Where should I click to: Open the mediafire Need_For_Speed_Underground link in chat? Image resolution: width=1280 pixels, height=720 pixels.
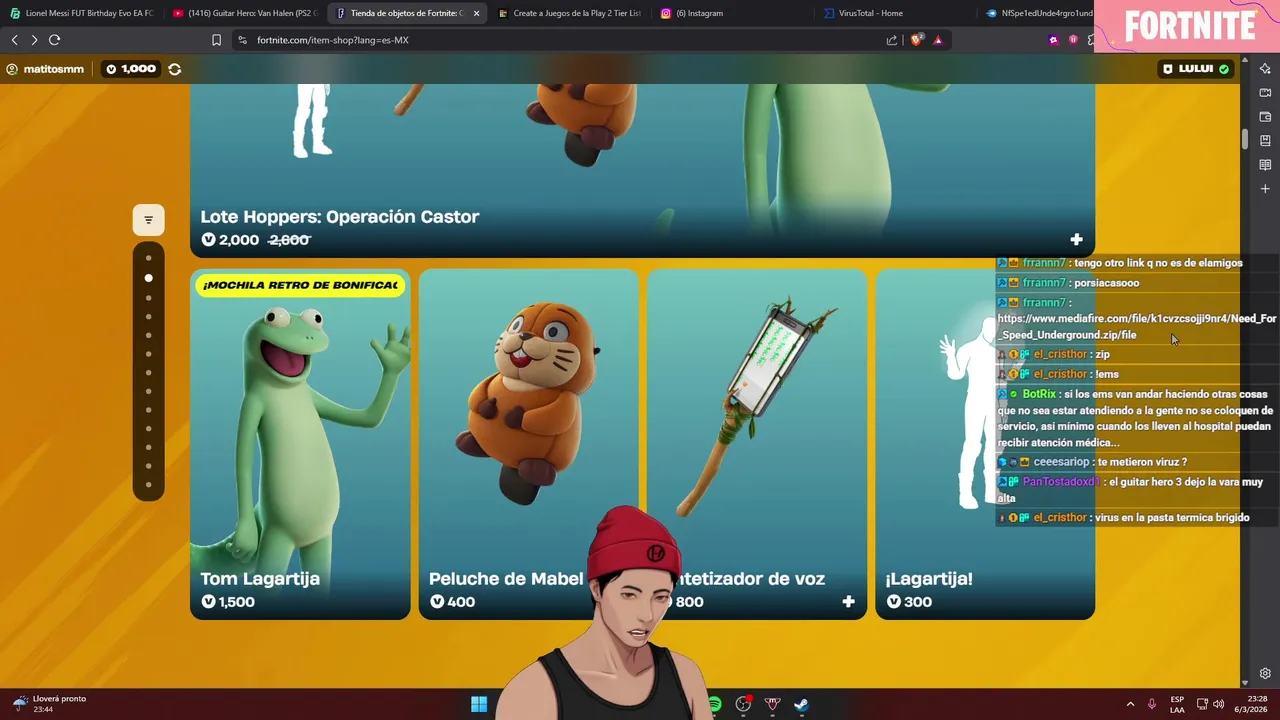coord(1137,327)
